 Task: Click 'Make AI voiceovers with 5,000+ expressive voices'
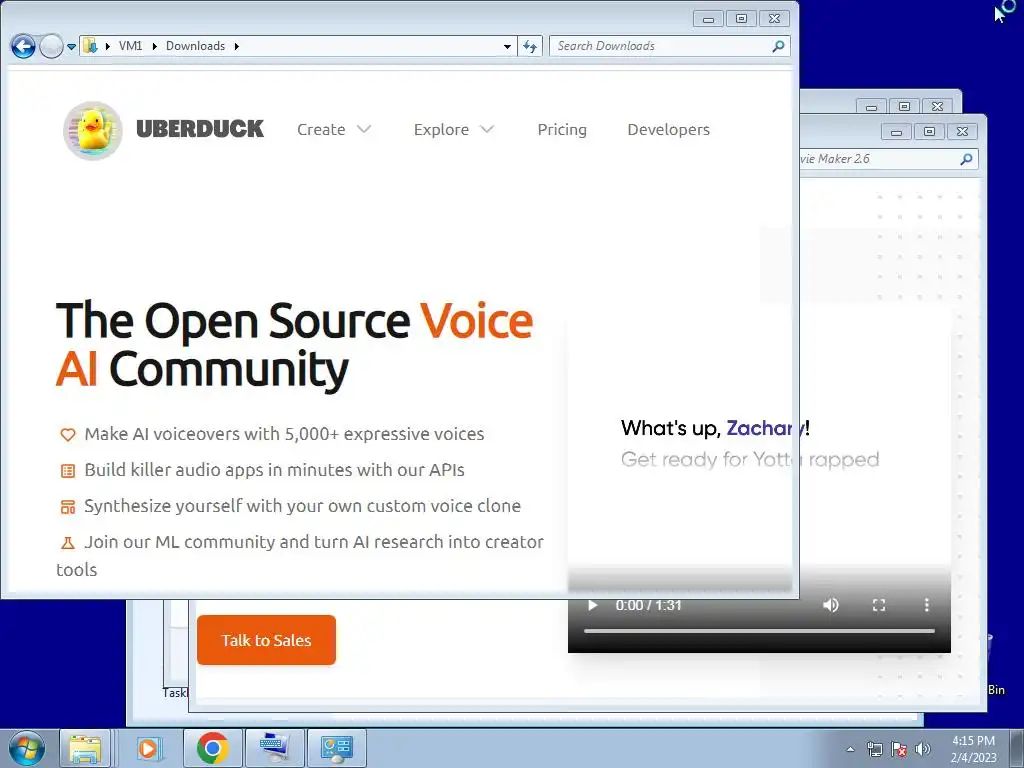click(284, 434)
